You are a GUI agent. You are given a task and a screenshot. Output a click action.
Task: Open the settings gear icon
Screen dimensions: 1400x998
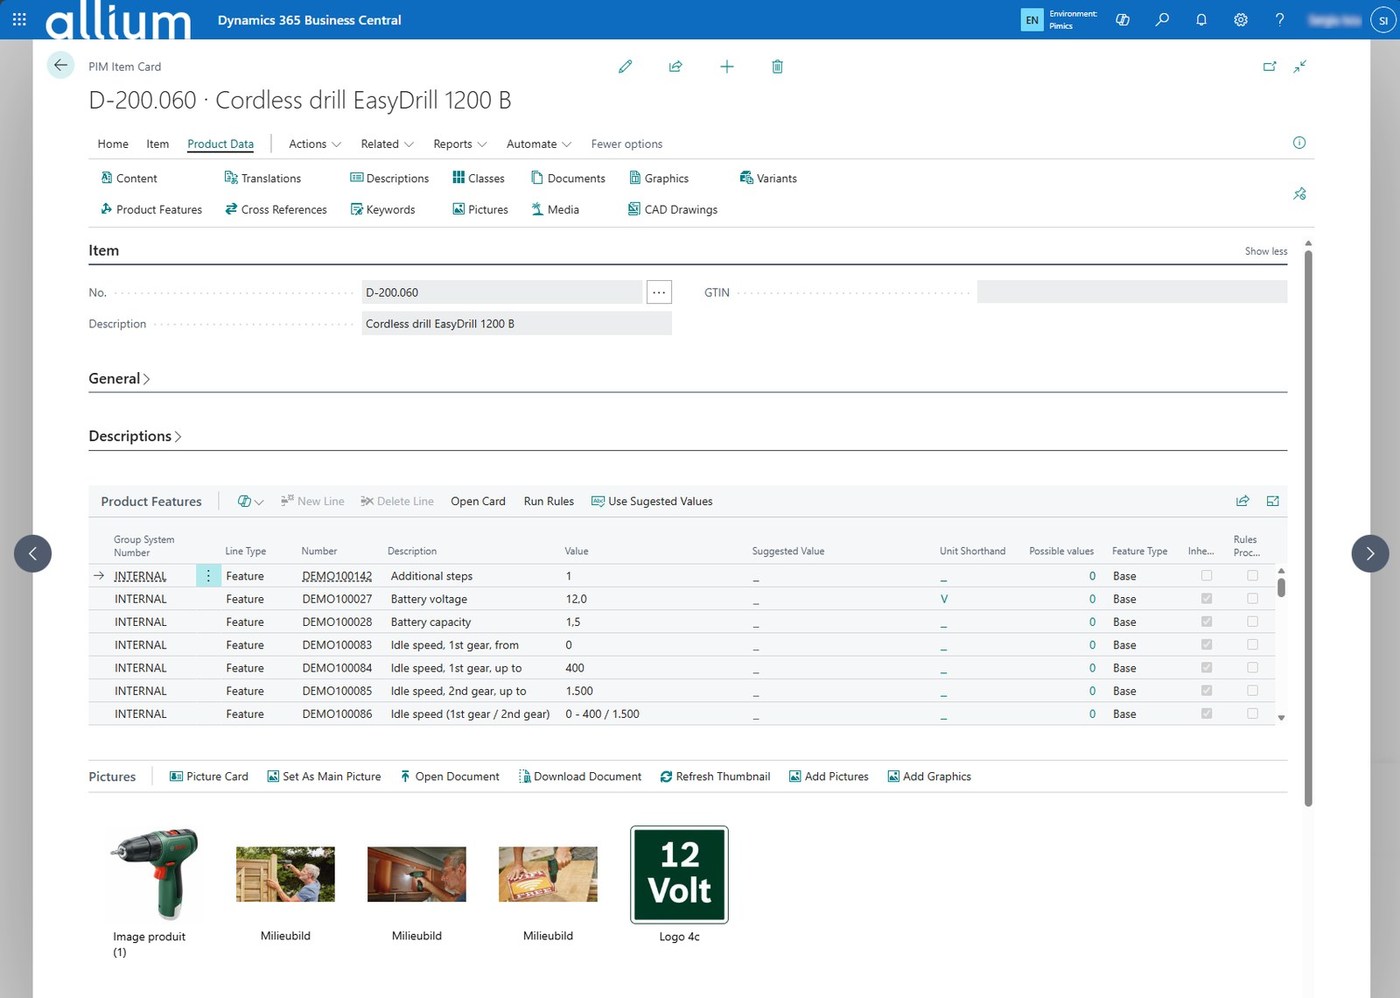(x=1240, y=20)
